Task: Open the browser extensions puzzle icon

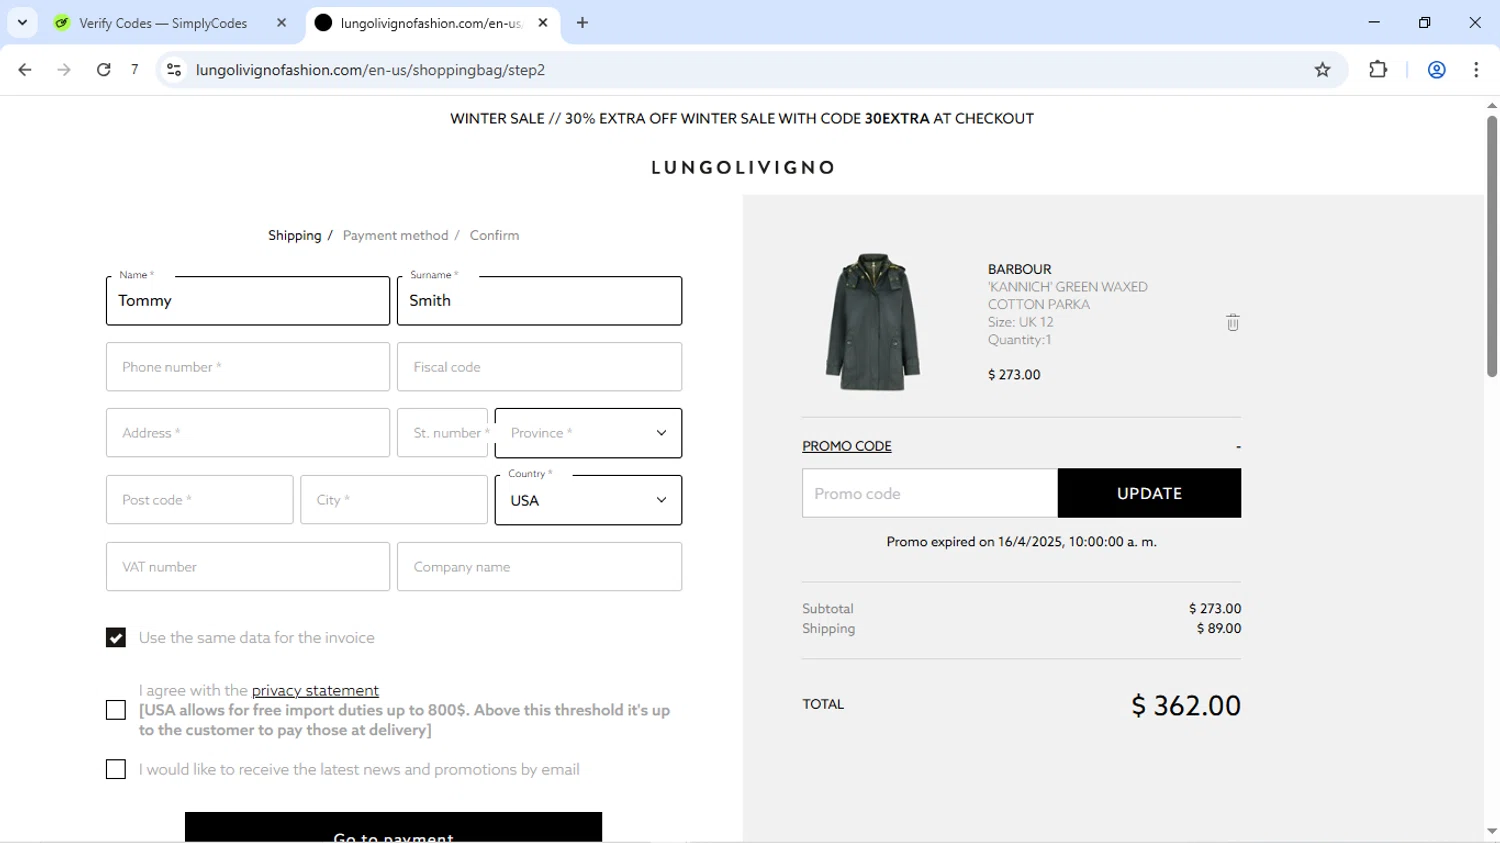Action: click(x=1378, y=70)
